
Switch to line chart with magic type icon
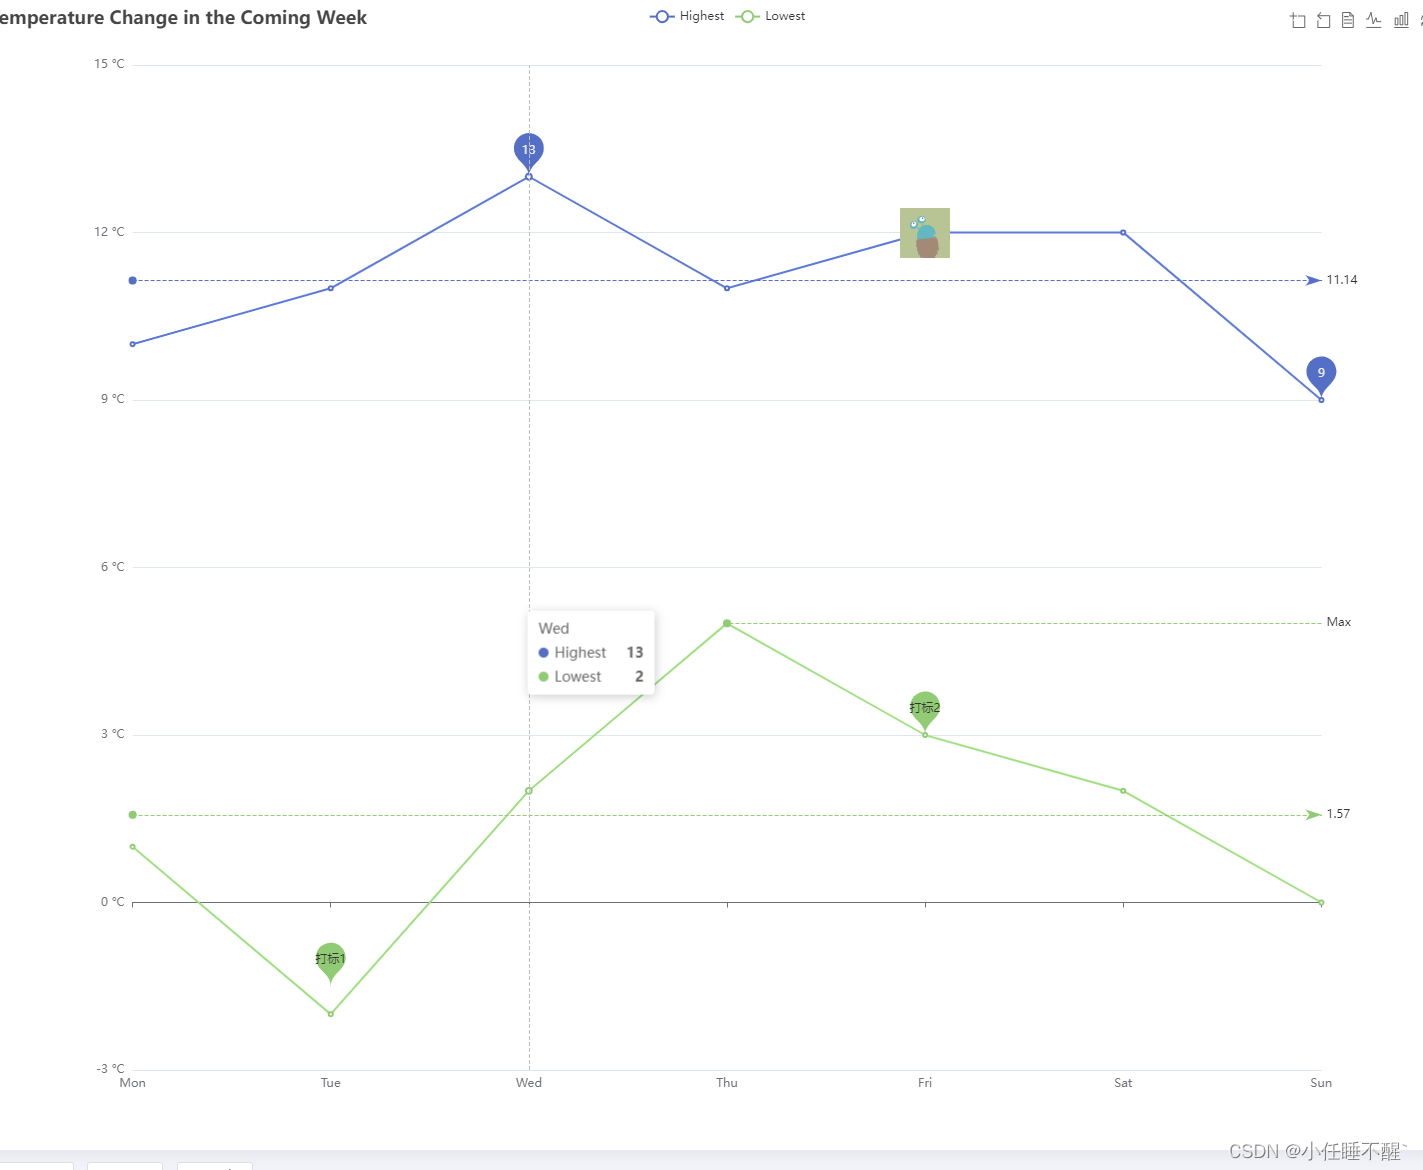point(1373,20)
